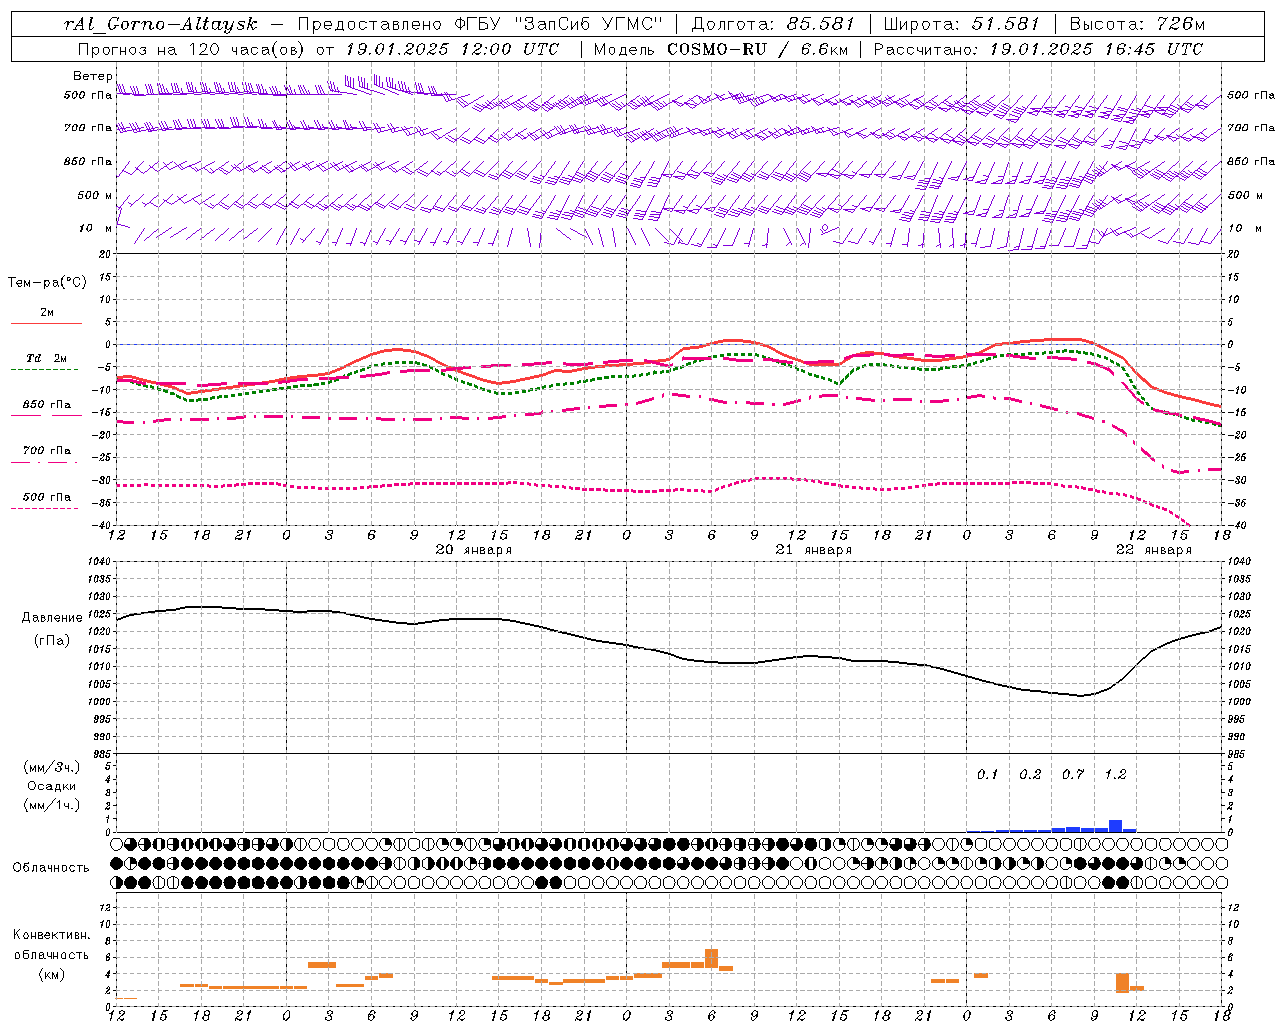Click the Ветер wind panel label

93,76
